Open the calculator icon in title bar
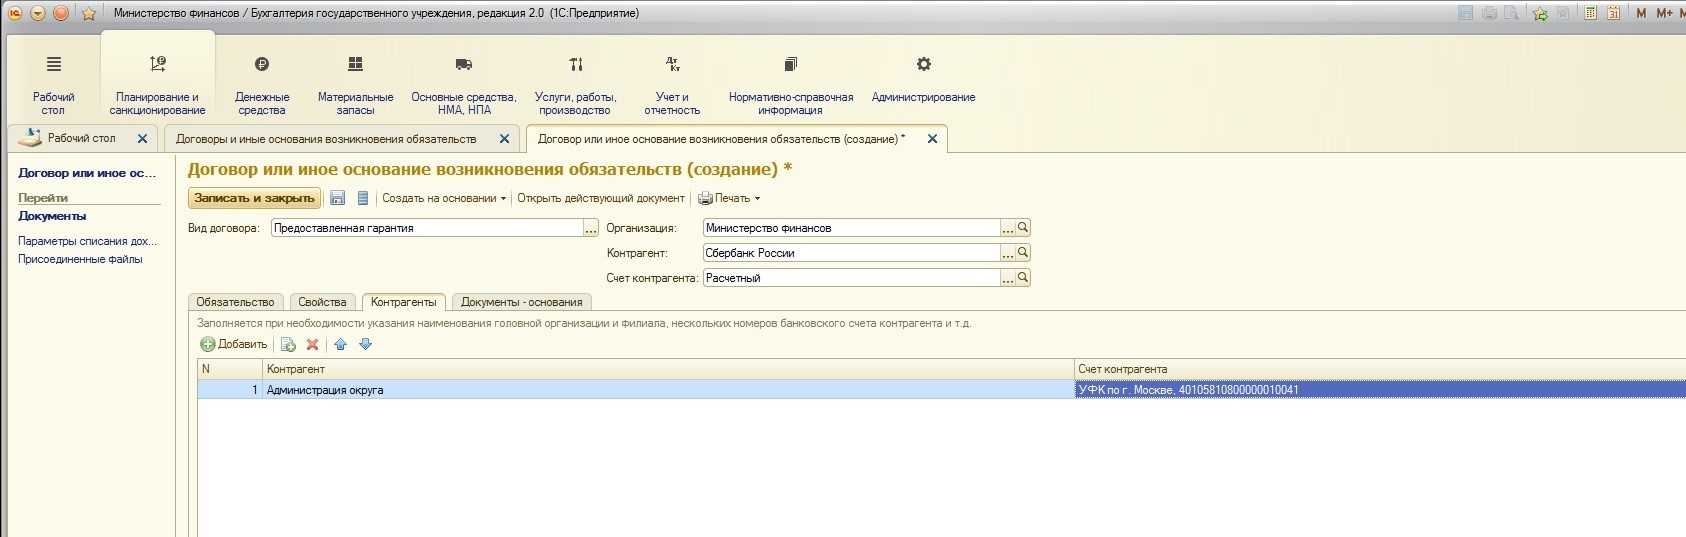Viewport: 1686px width, 537px height. [1590, 13]
